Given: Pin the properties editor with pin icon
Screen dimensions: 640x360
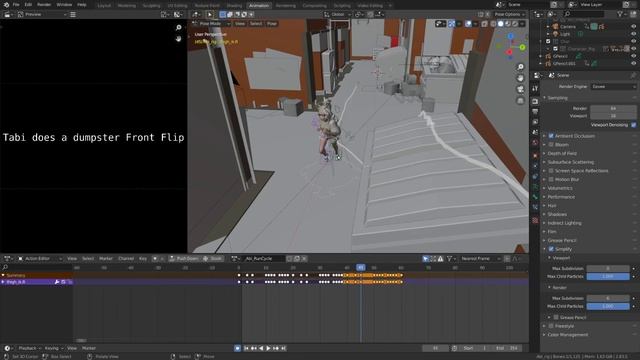Looking at the screenshot, I should tap(633, 76).
